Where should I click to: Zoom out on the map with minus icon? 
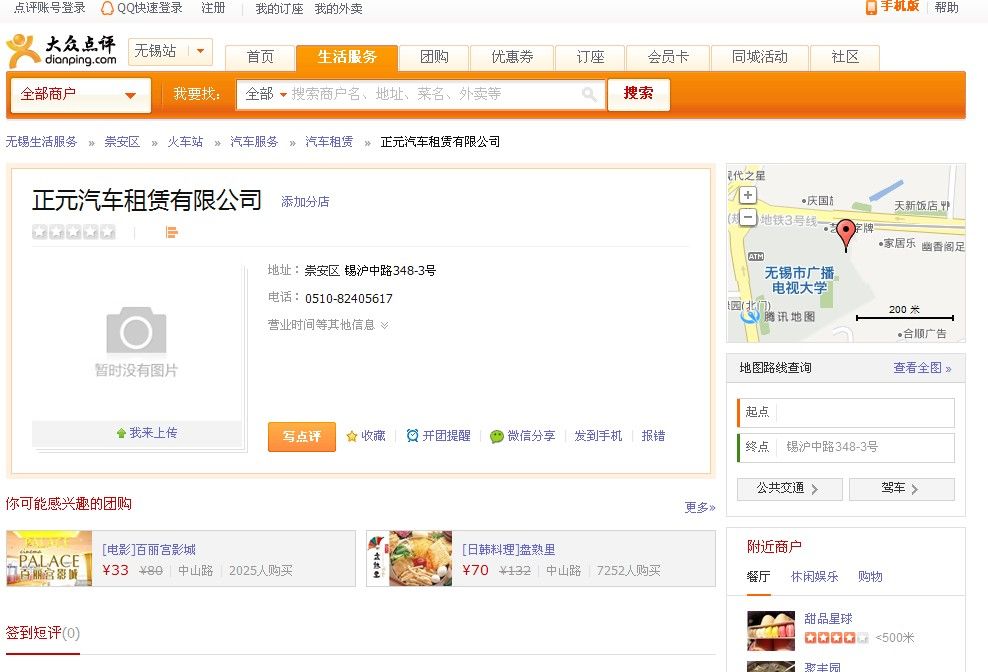point(749,215)
